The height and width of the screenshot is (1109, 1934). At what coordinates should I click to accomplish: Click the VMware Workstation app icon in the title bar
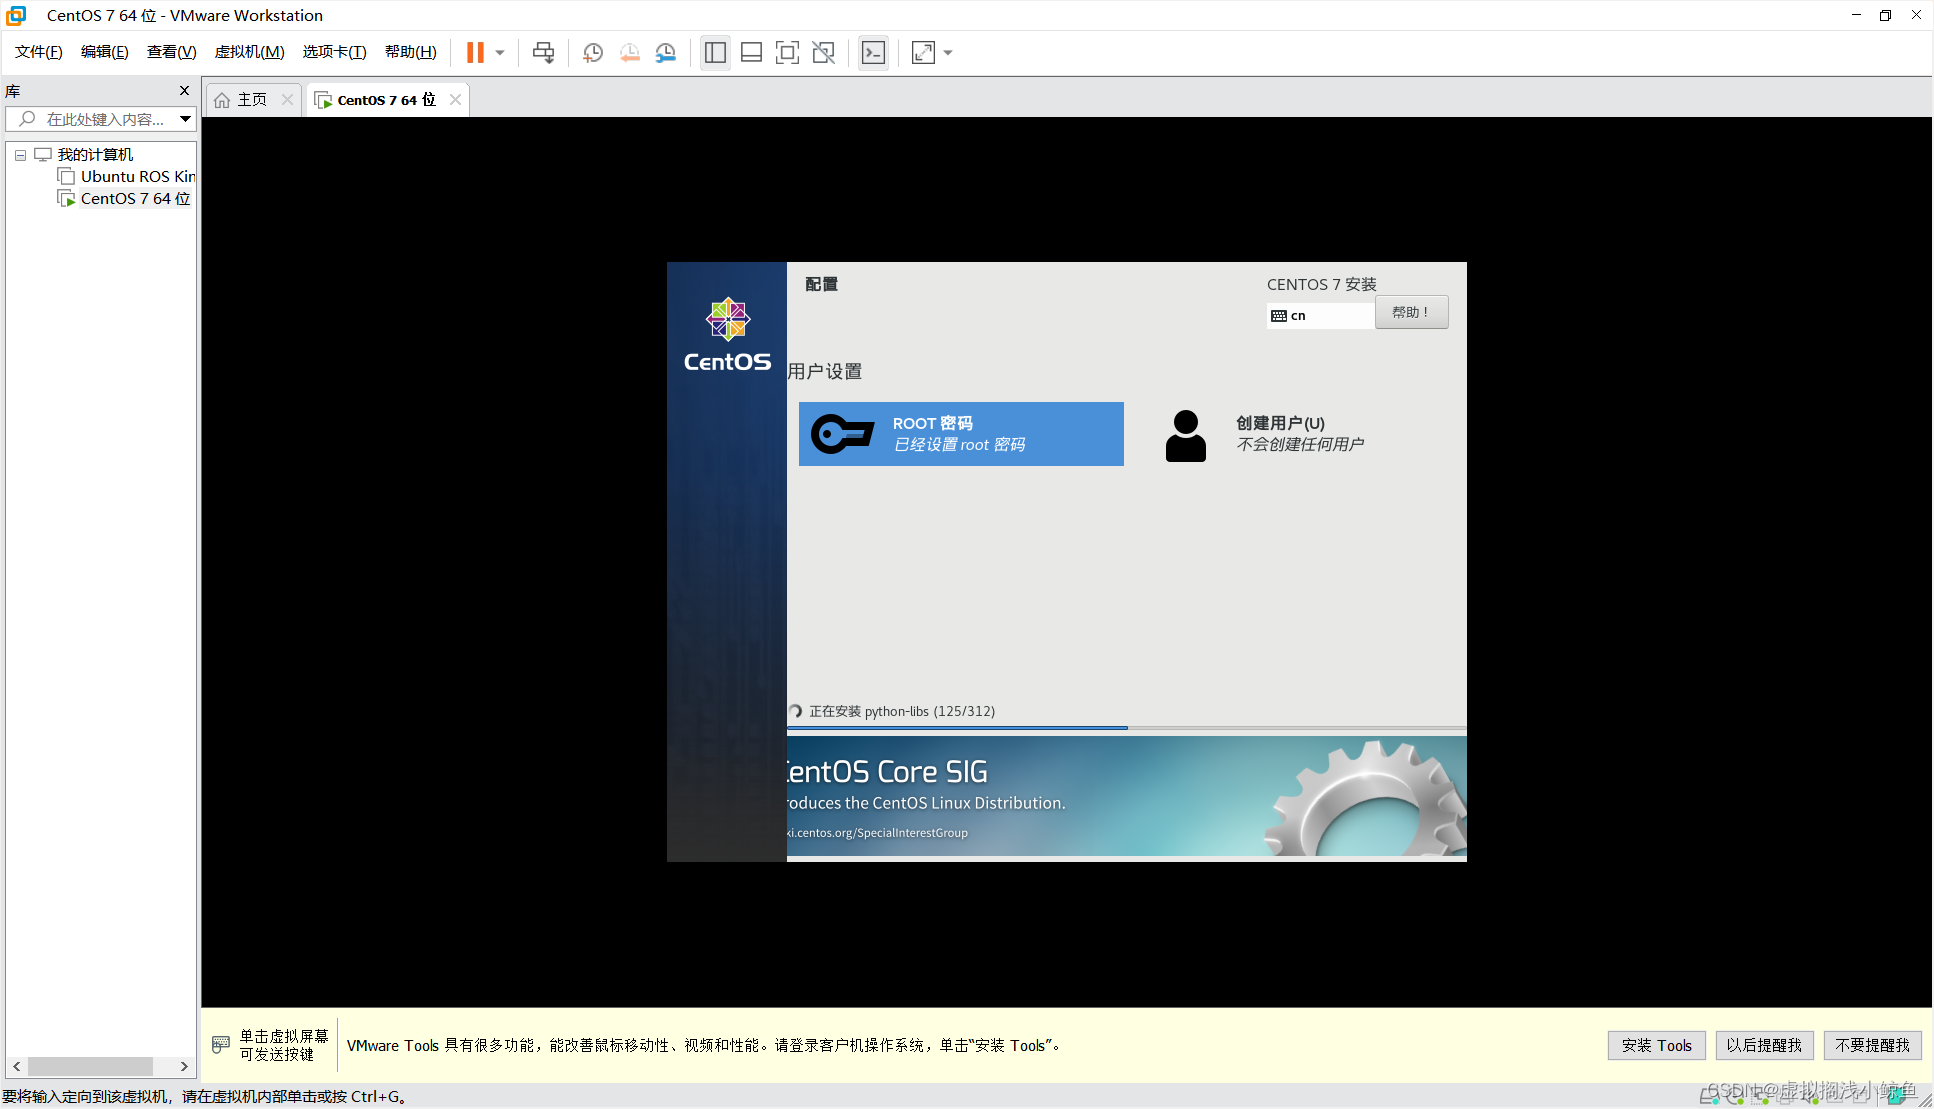(17, 15)
